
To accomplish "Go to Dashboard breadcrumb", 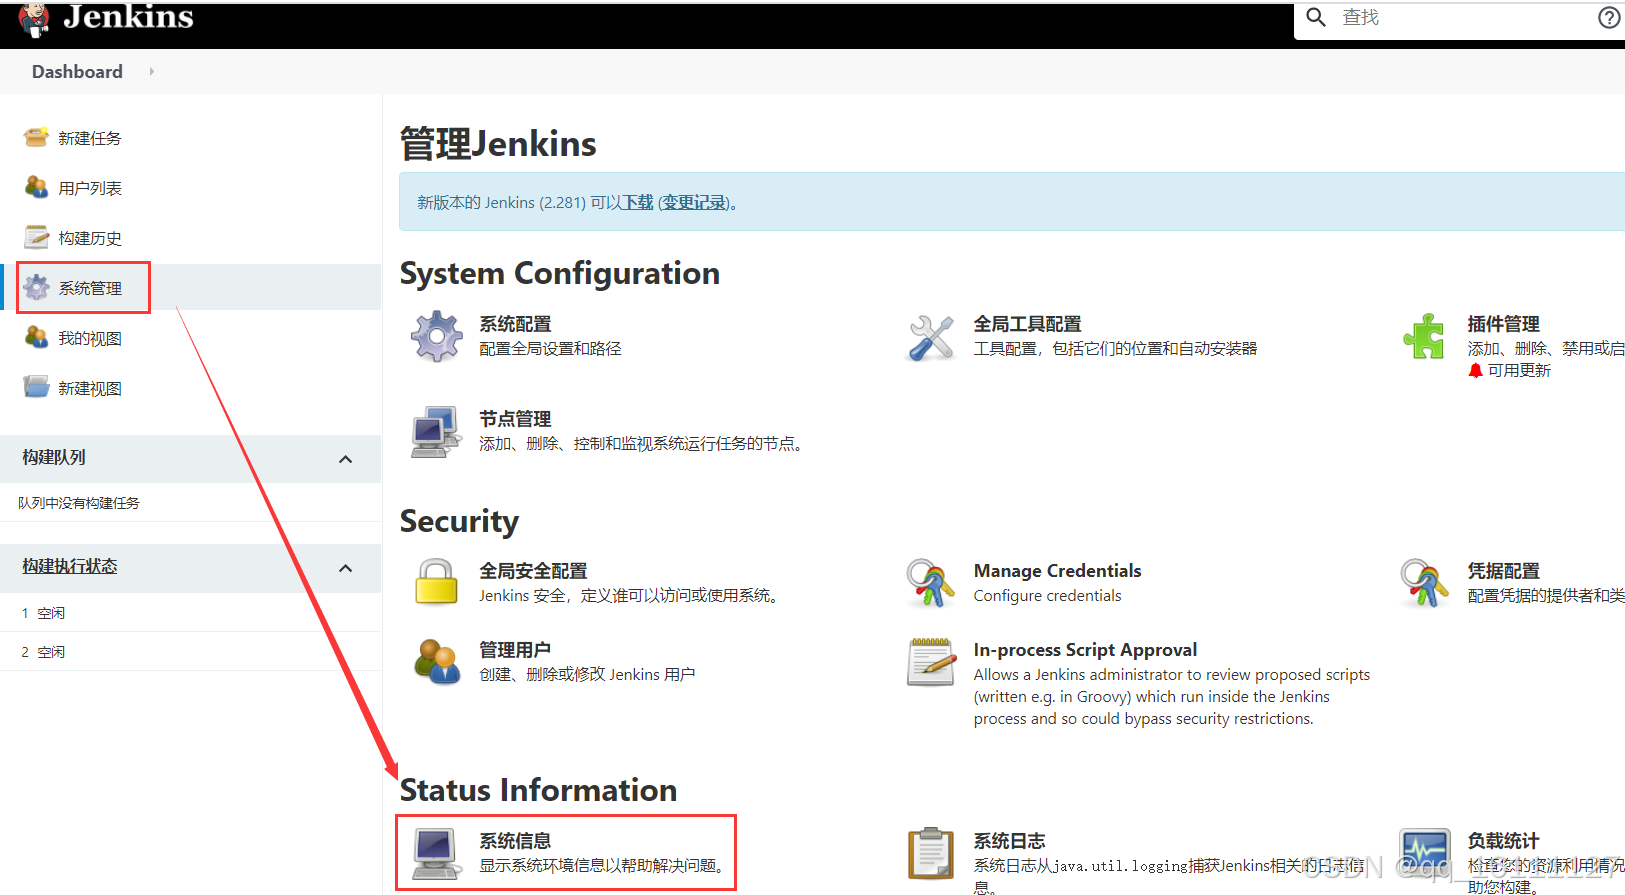I will pyautogui.click(x=77, y=71).
